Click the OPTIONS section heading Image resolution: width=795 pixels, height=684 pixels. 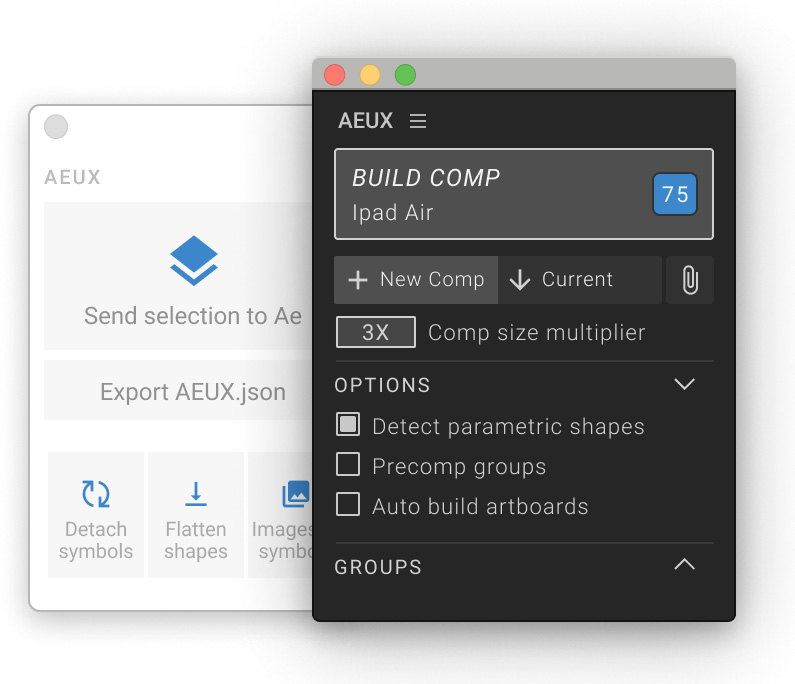point(382,385)
